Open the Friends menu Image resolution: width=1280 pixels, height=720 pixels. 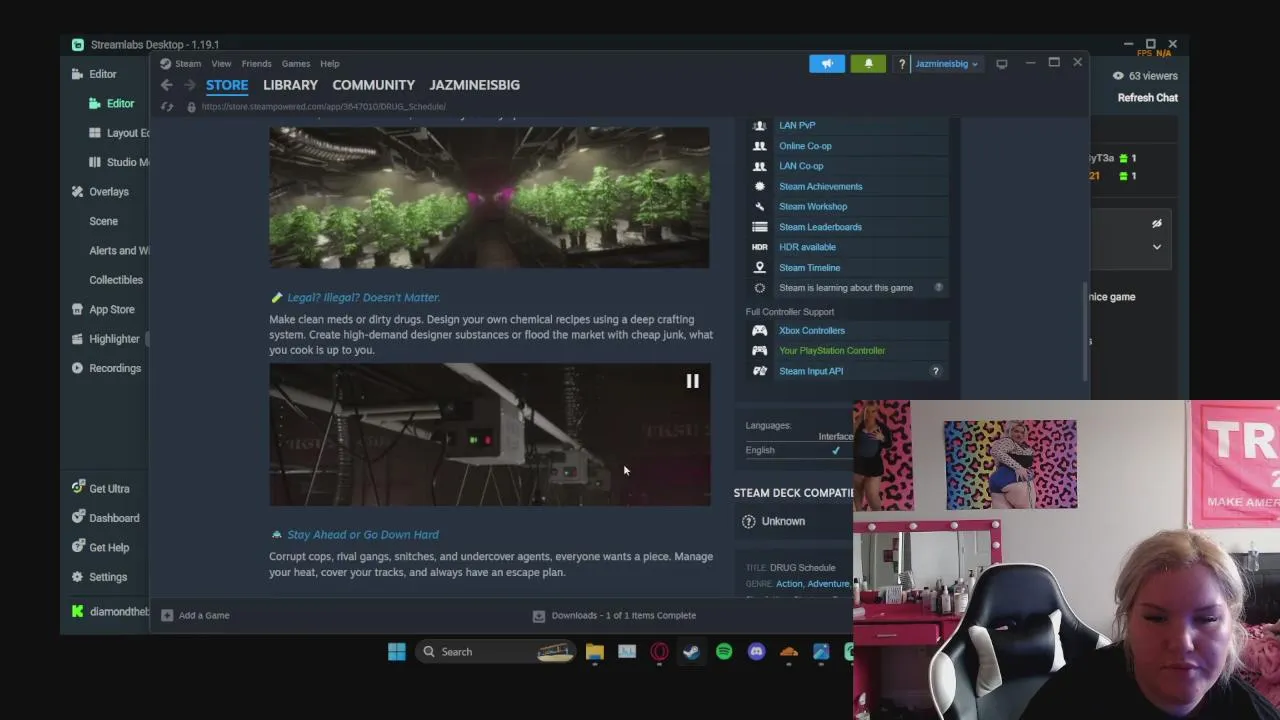tap(256, 63)
